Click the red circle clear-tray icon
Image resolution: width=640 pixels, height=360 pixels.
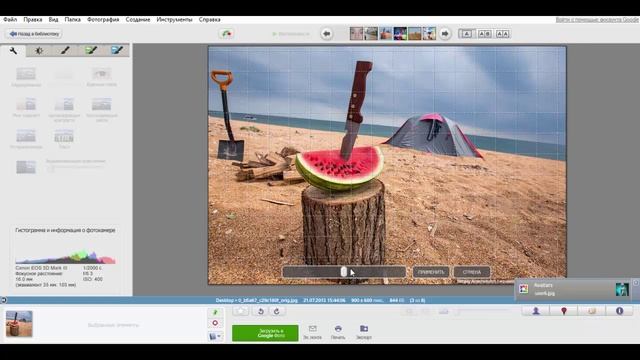(215, 323)
